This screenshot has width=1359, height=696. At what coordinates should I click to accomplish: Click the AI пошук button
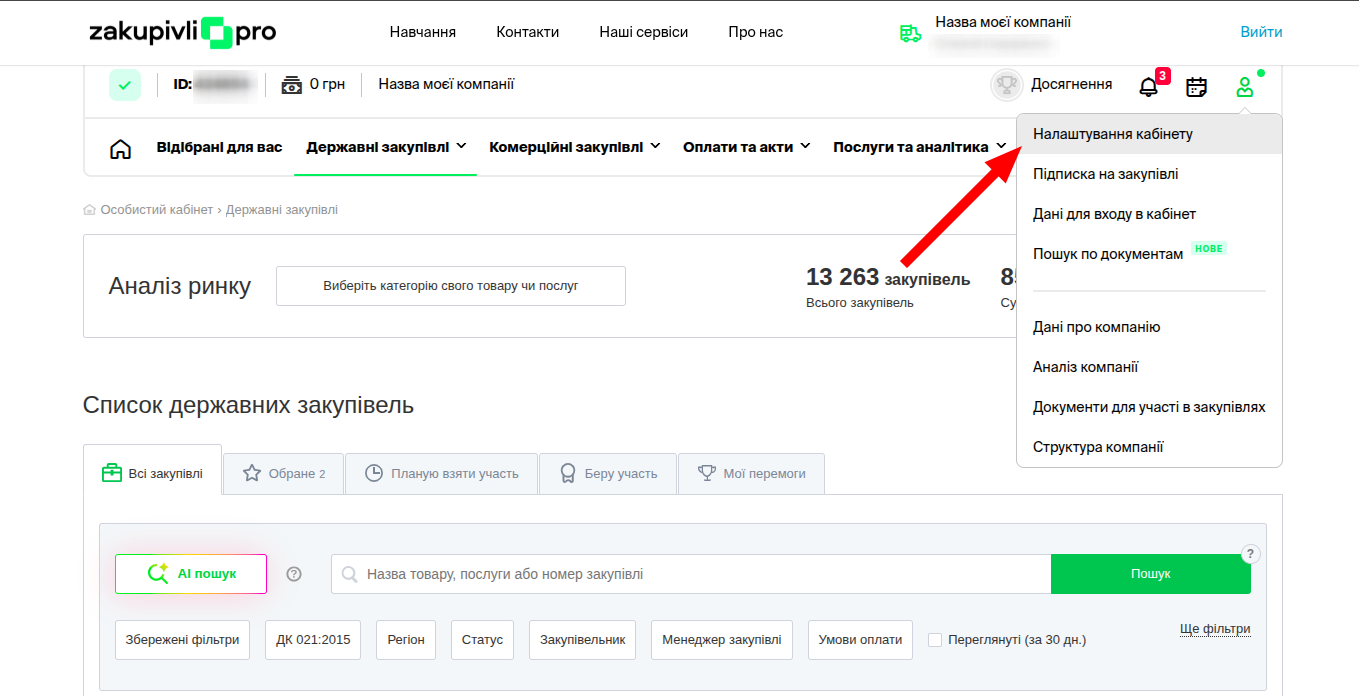point(191,574)
